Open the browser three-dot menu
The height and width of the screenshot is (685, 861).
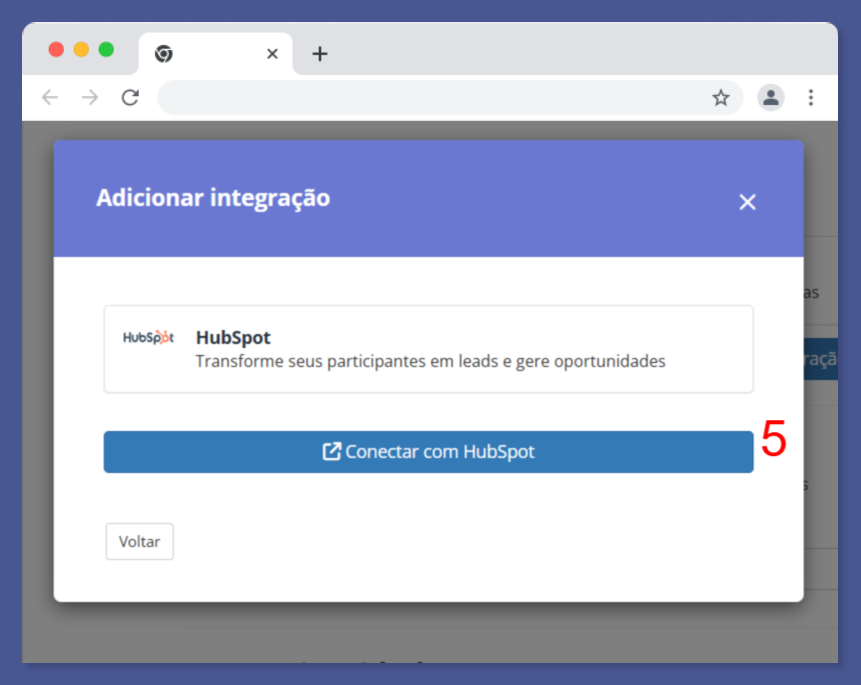pyautogui.click(x=810, y=98)
